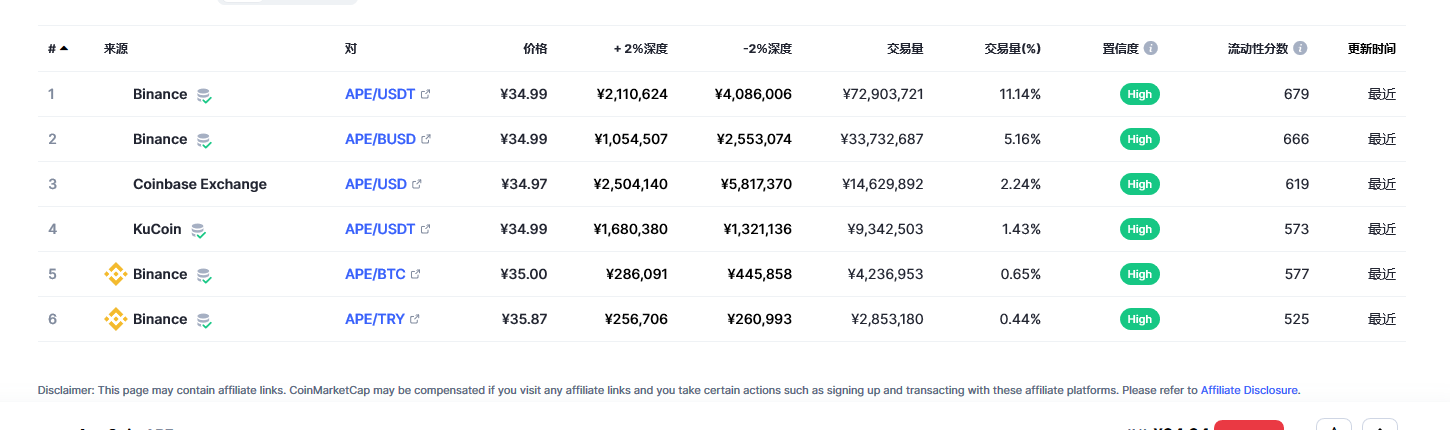Click the 更新时间 column header
1450x430 pixels.
coord(1372,48)
